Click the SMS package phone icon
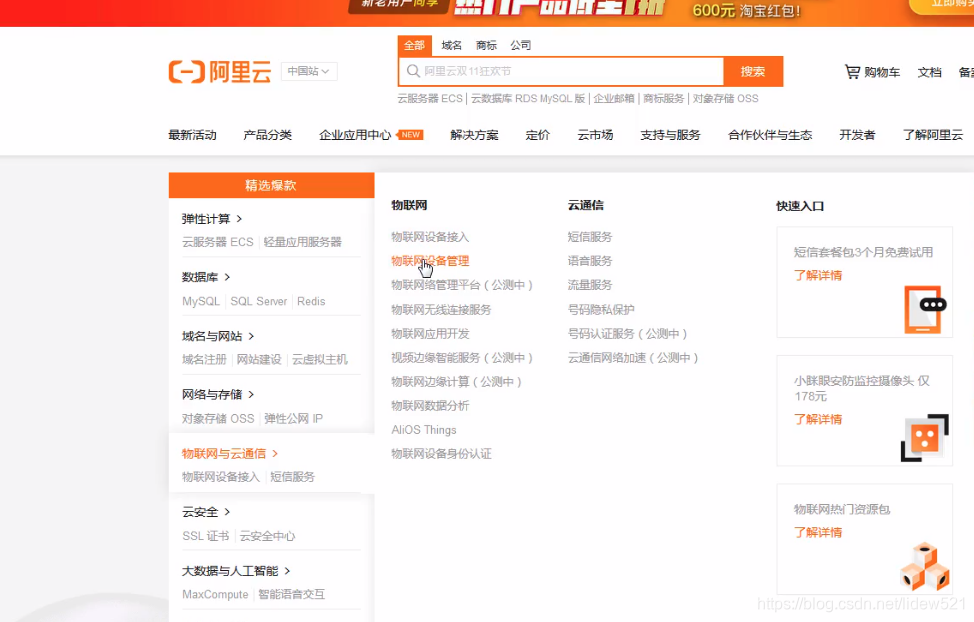The width and height of the screenshot is (974, 622). (925, 309)
